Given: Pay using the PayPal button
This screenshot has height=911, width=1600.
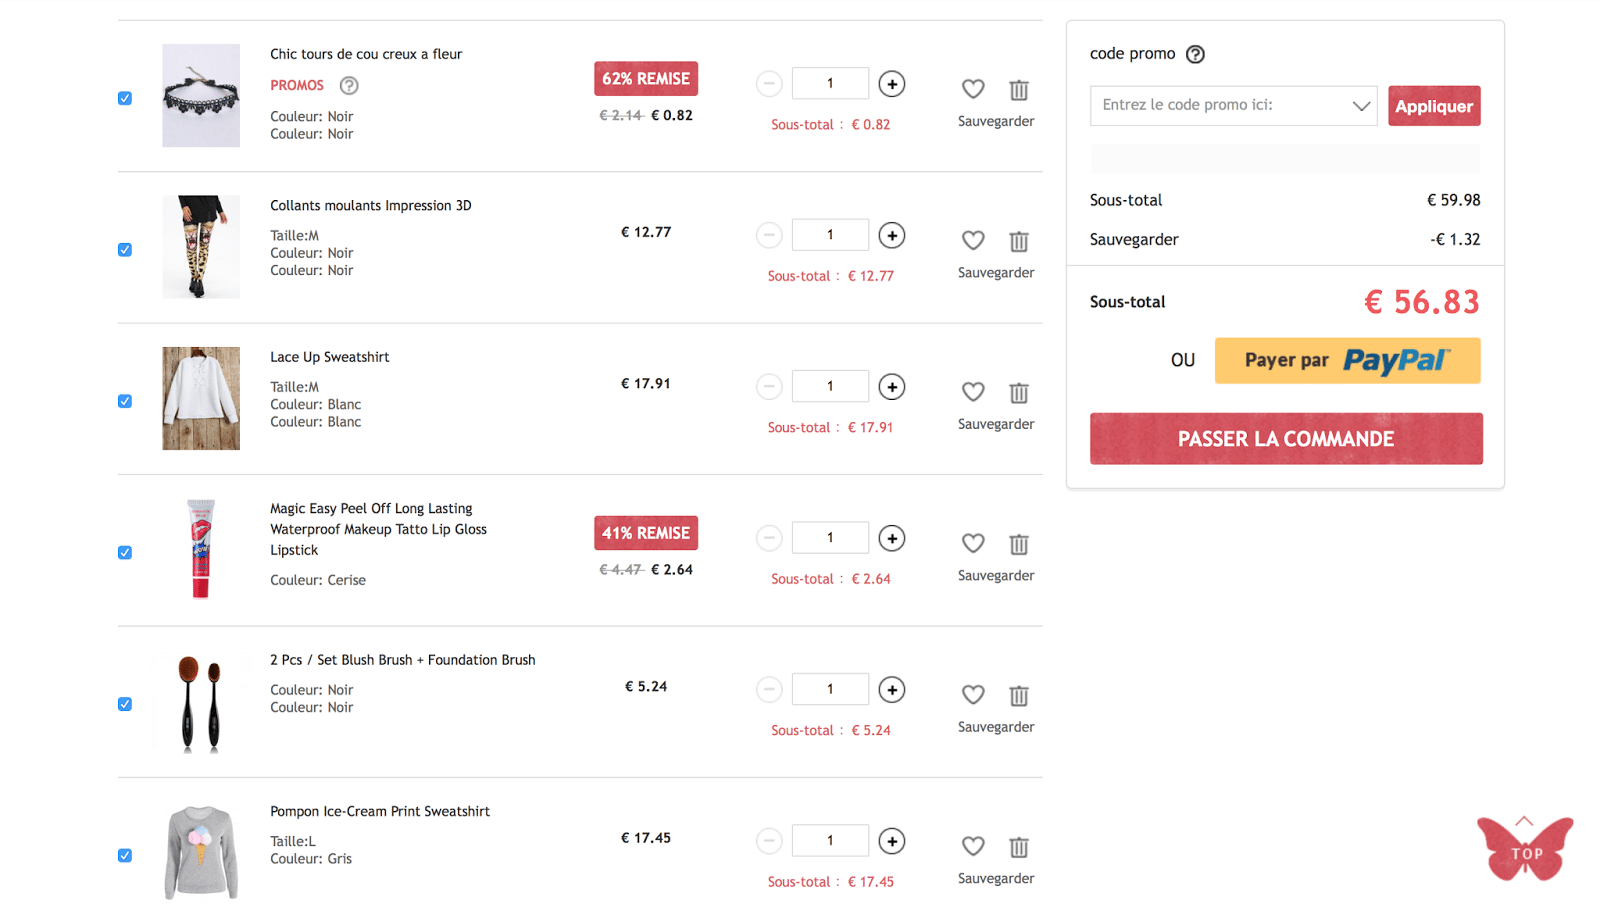Looking at the screenshot, I should tap(1347, 361).
